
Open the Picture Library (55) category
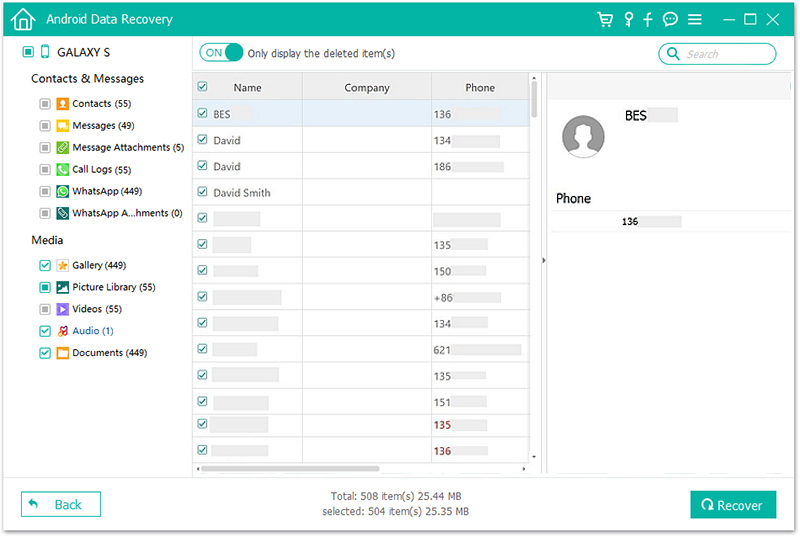114,287
